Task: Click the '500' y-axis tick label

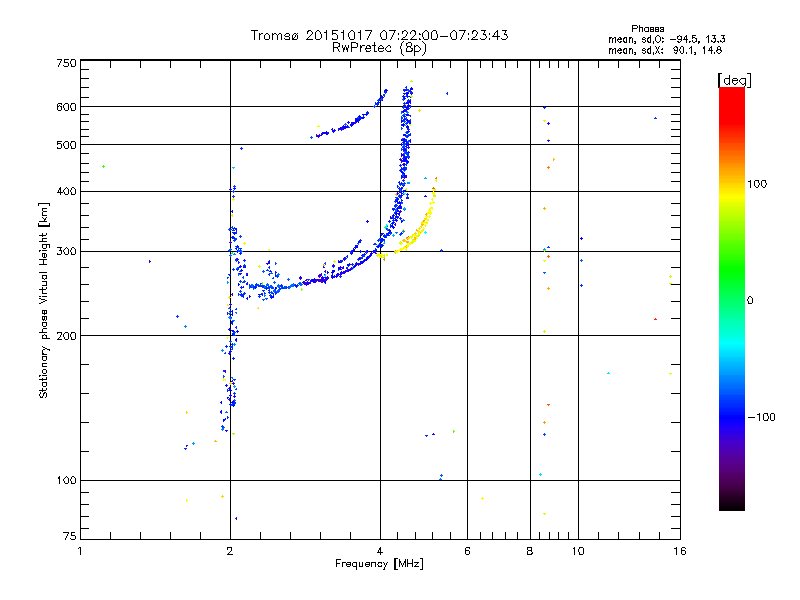Action: [66, 145]
